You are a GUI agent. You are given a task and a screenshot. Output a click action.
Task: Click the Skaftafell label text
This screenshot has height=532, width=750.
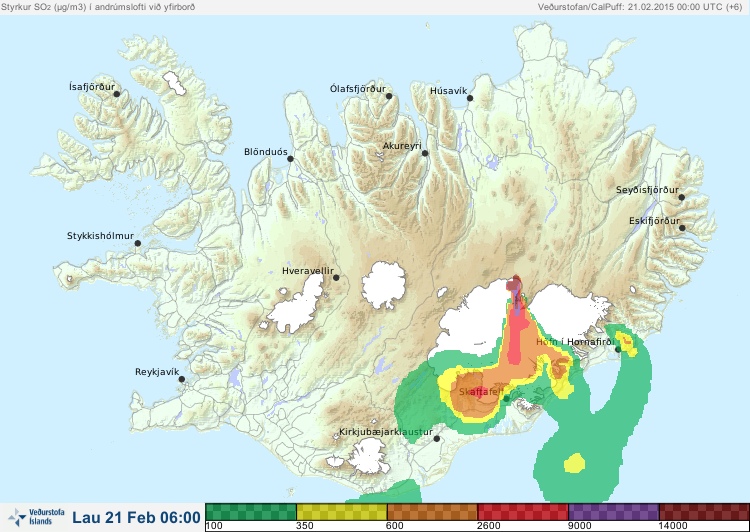coord(481,392)
